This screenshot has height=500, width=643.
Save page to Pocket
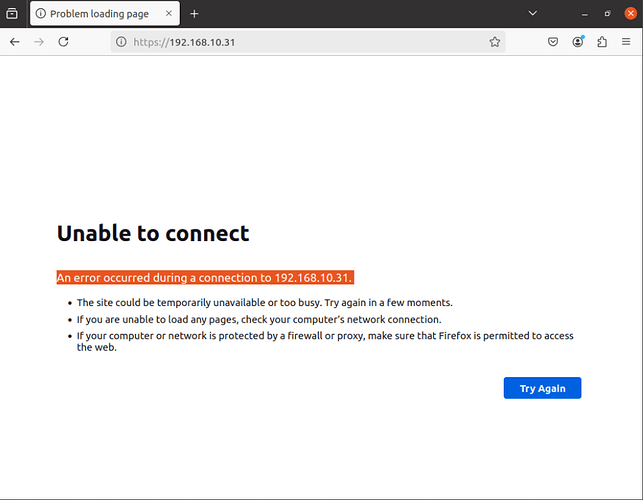click(x=553, y=42)
